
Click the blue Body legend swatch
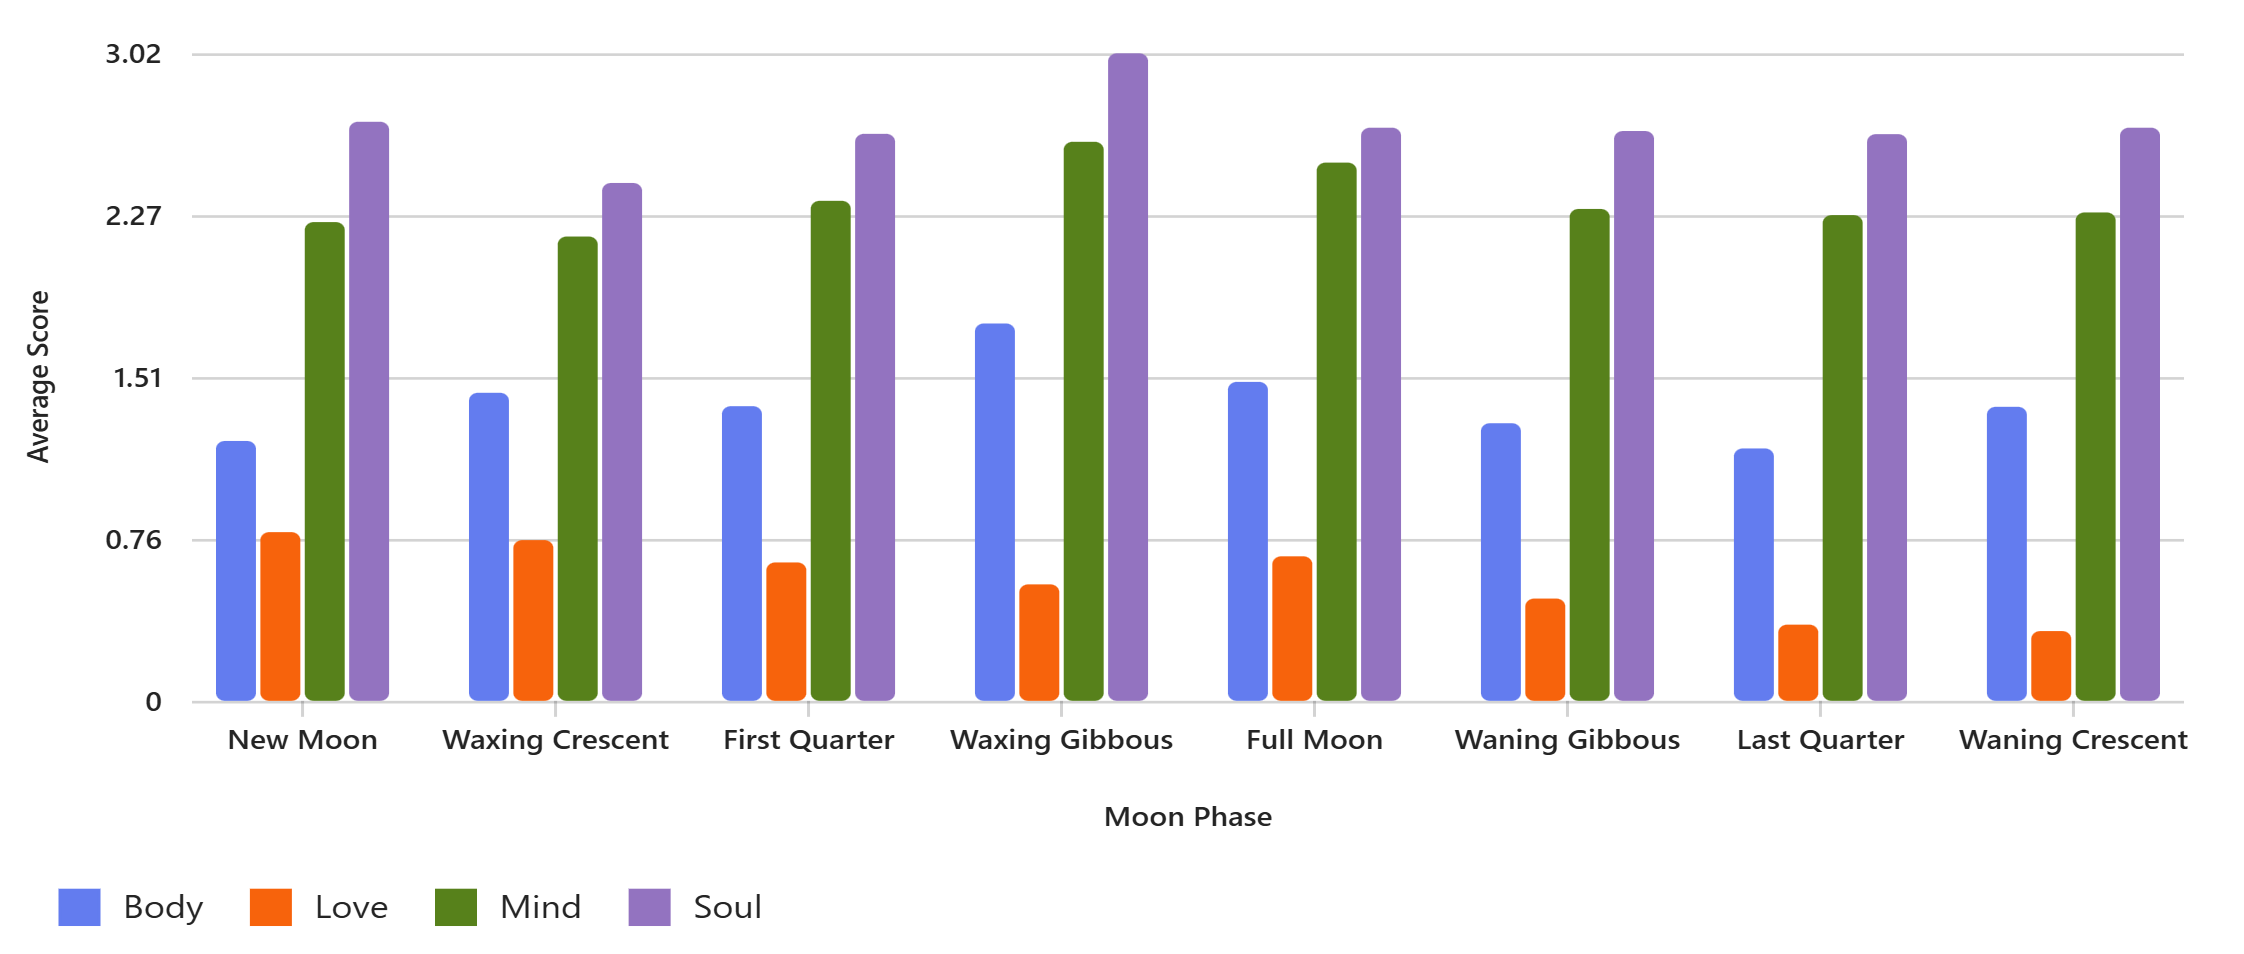[79, 907]
